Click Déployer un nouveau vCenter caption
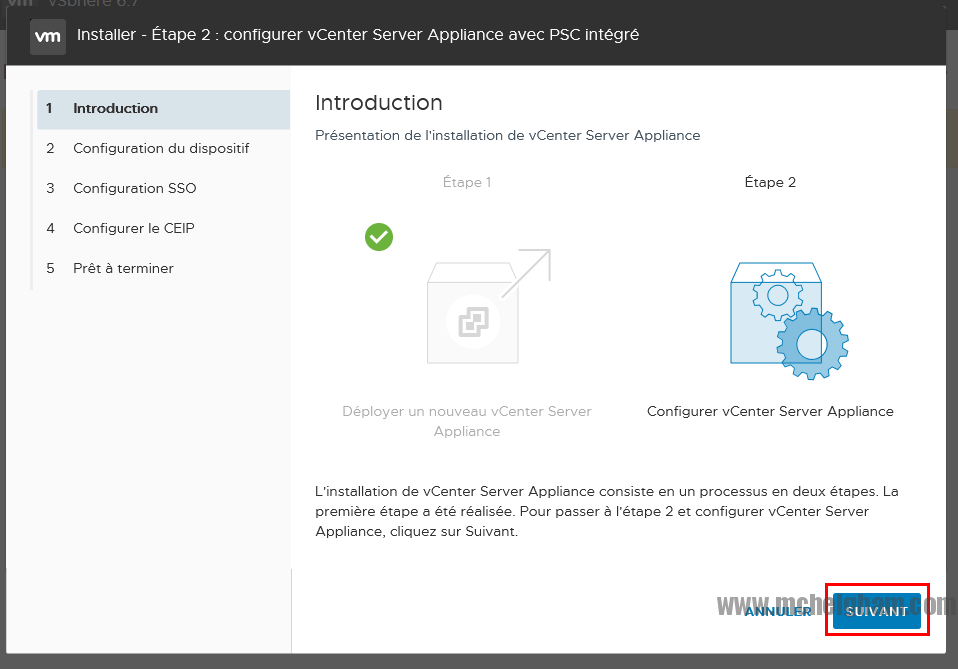The image size is (958, 669). [467, 421]
